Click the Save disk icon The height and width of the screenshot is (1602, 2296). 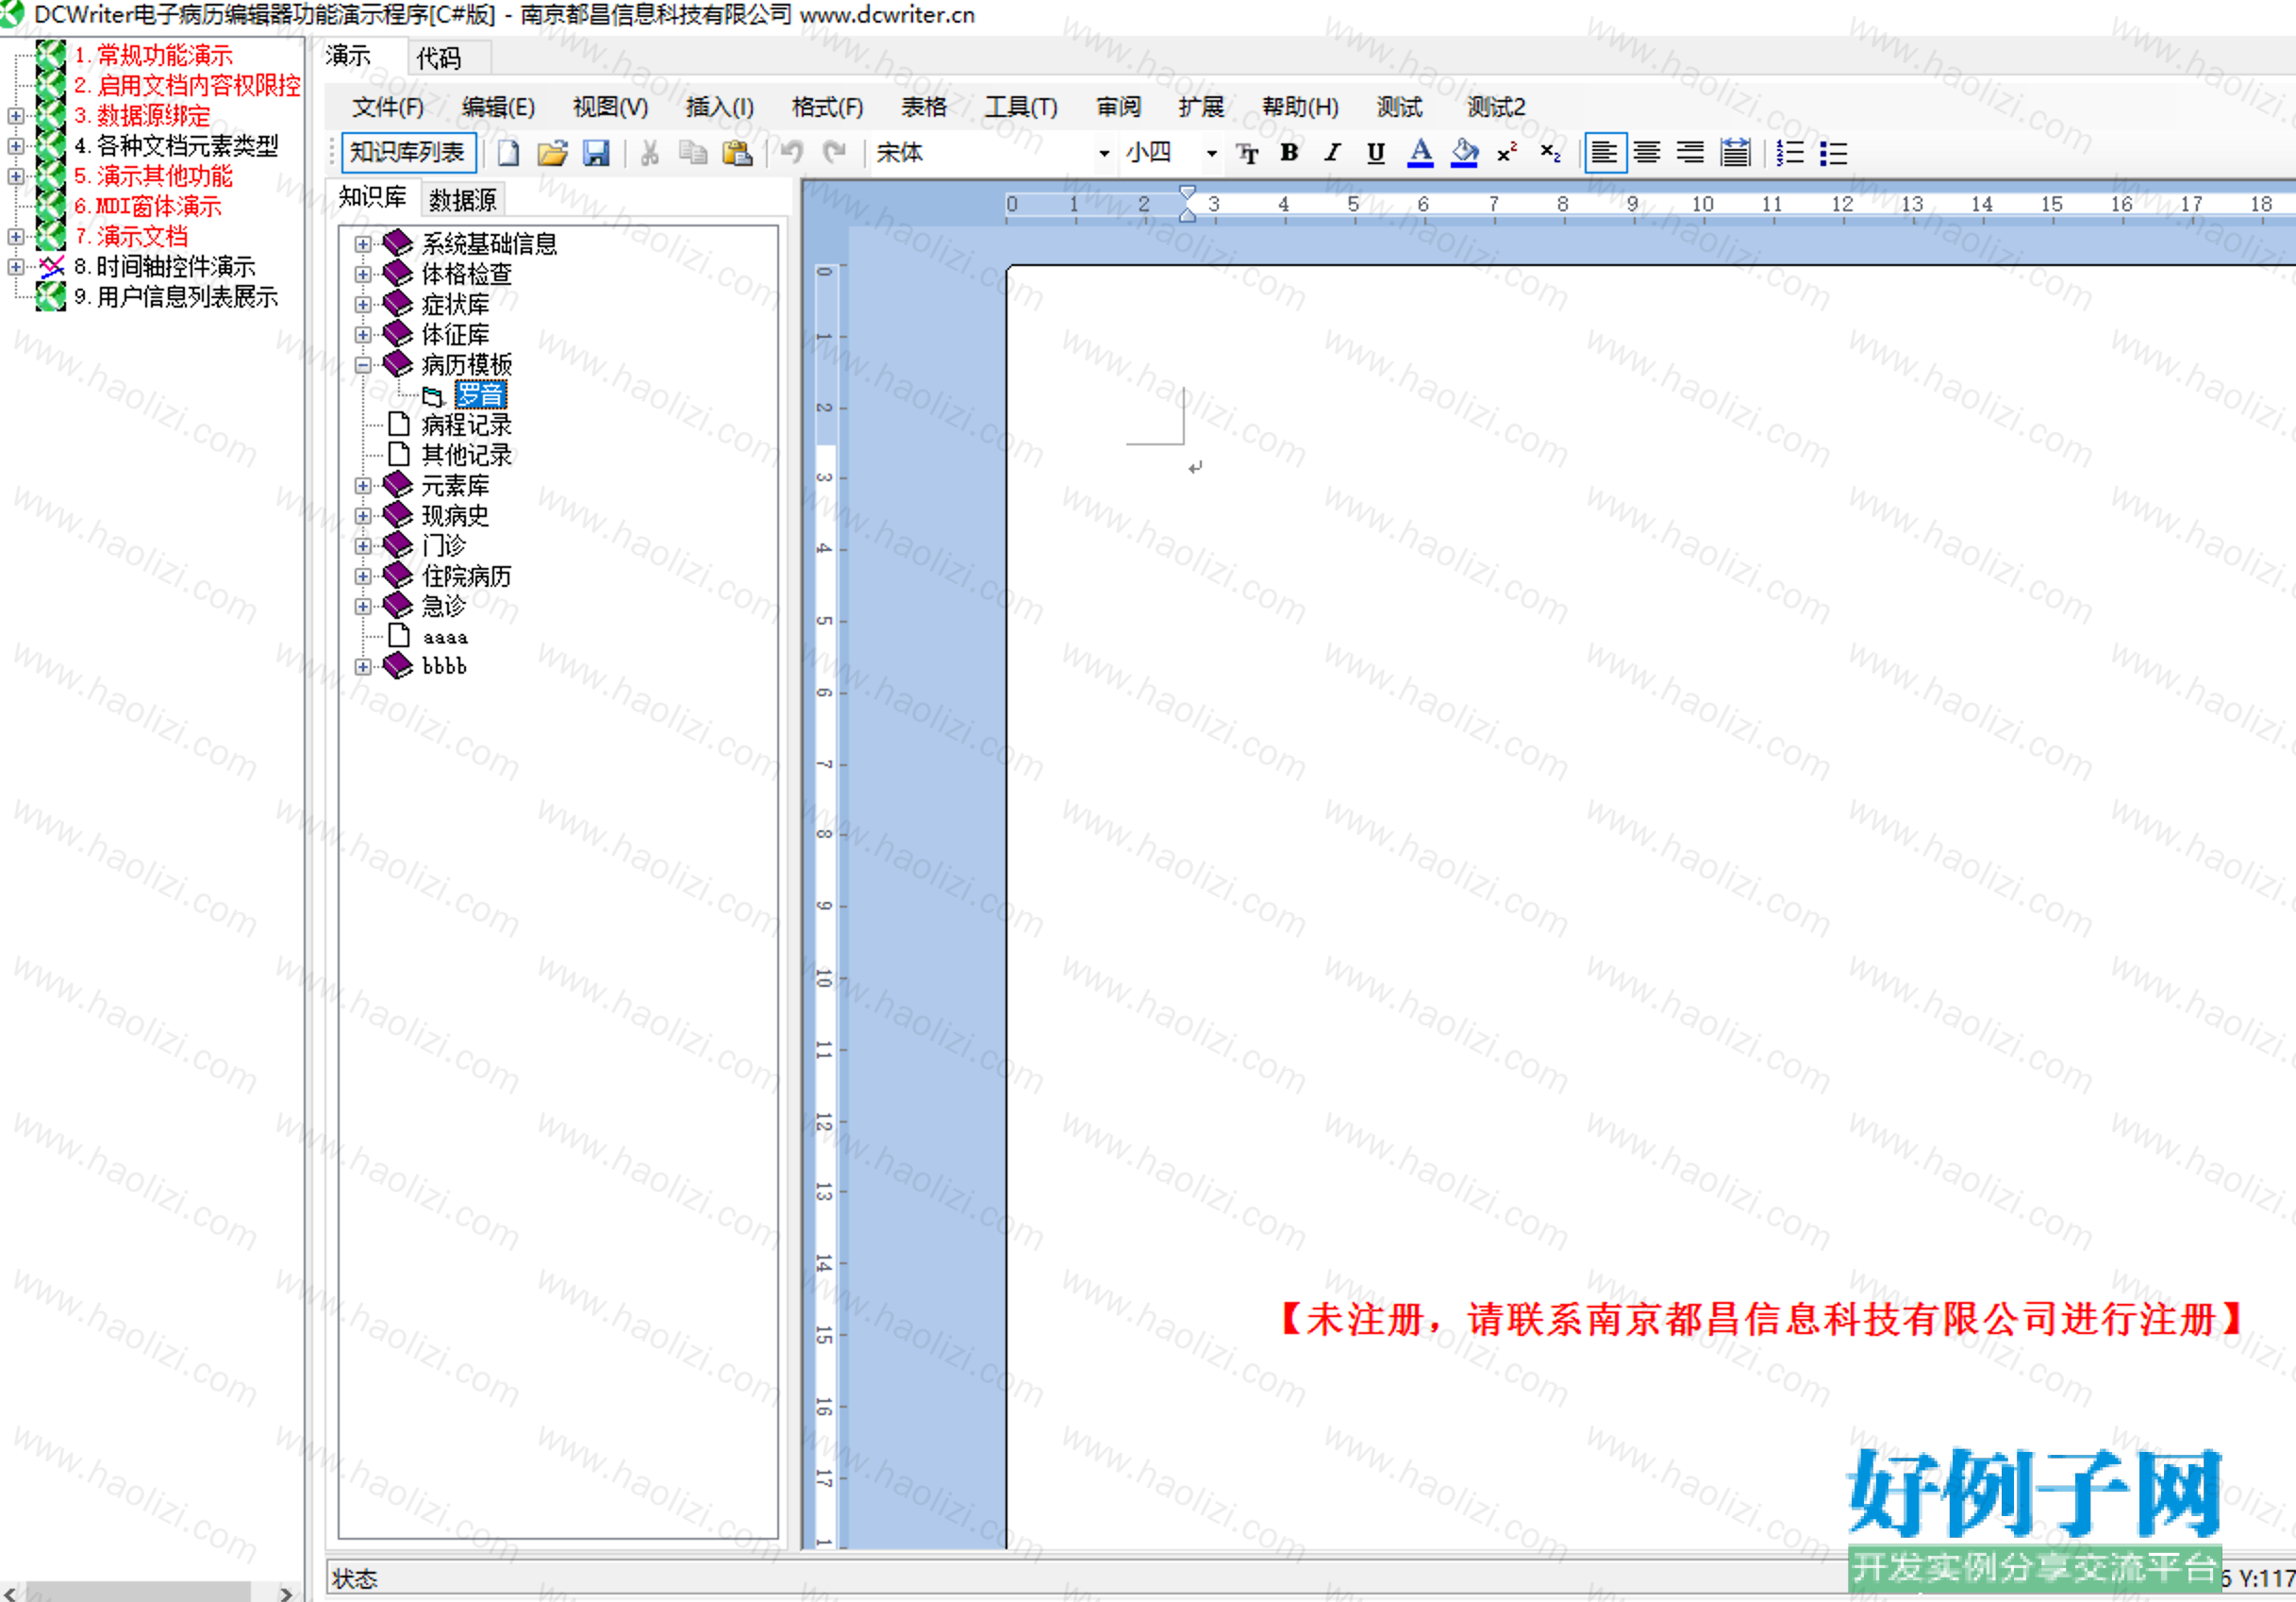click(x=597, y=153)
